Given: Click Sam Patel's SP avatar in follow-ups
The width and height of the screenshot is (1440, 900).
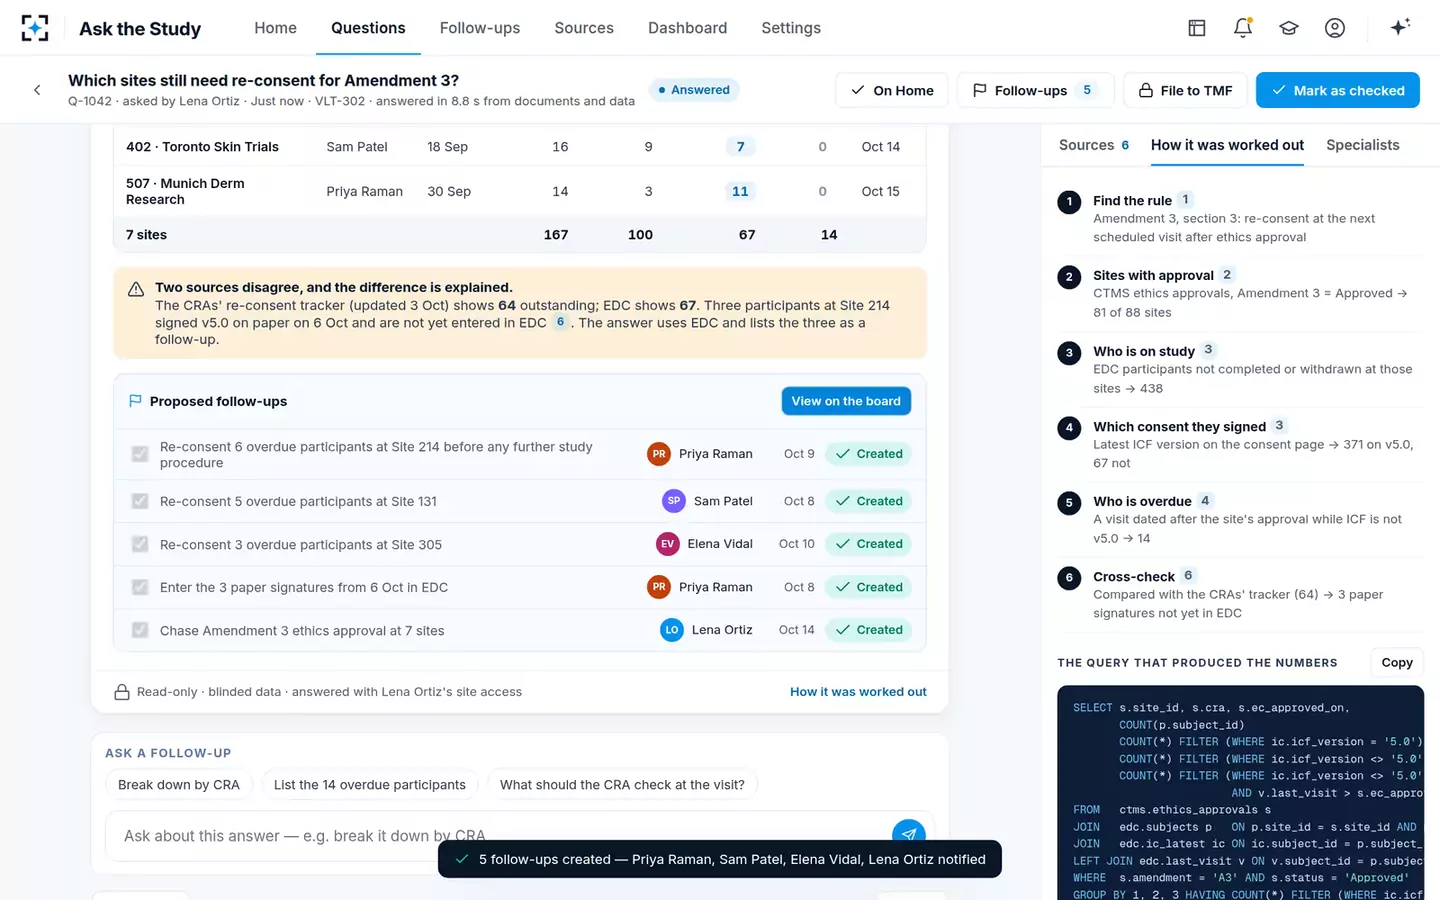Looking at the screenshot, I should [674, 501].
